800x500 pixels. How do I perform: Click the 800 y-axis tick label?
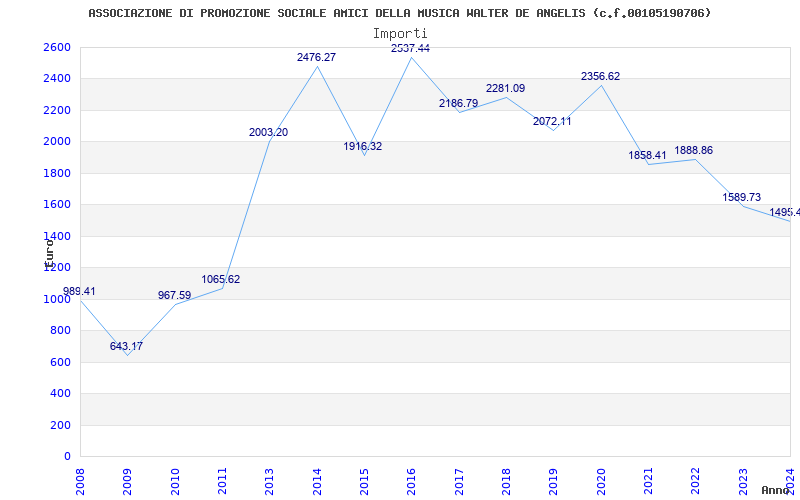(x=60, y=331)
